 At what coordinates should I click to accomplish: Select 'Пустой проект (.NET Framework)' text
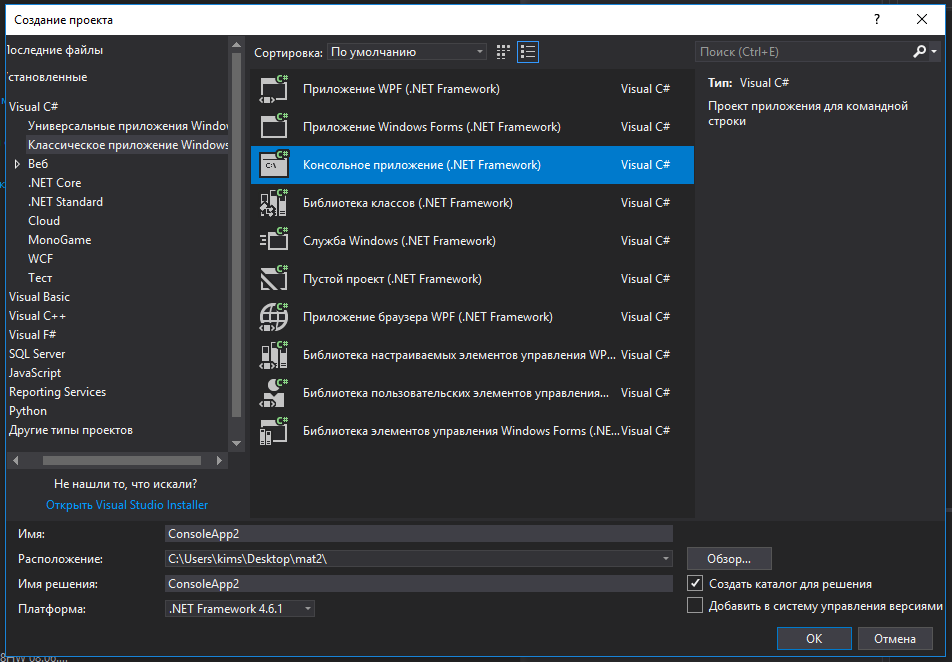(x=392, y=279)
